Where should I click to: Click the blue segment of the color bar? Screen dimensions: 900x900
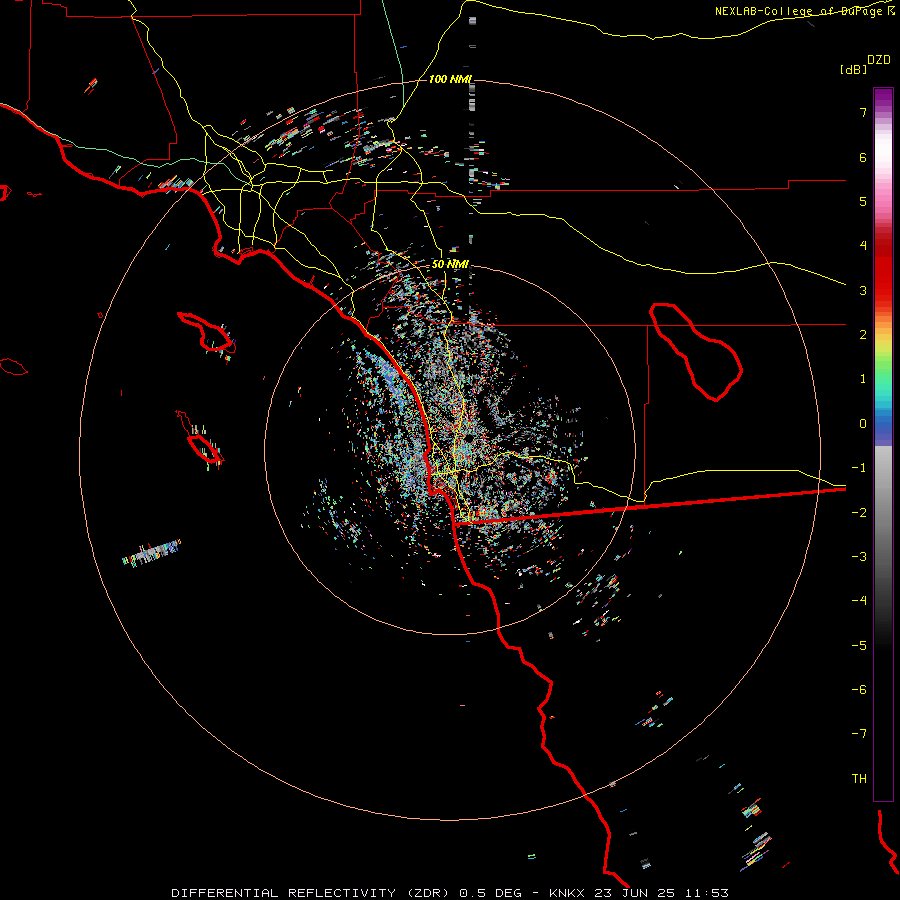[x=883, y=428]
